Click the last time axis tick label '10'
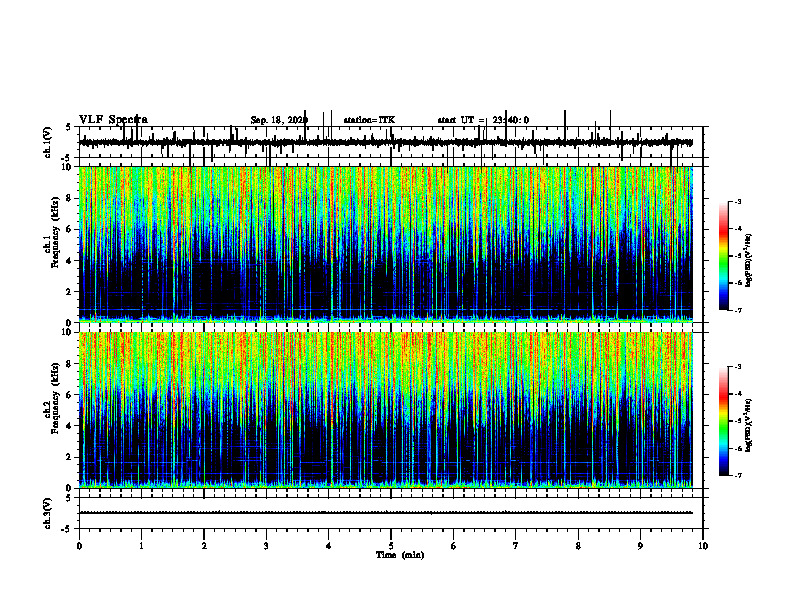The width and height of the screenshot is (792, 612). (x=703, y=546)
